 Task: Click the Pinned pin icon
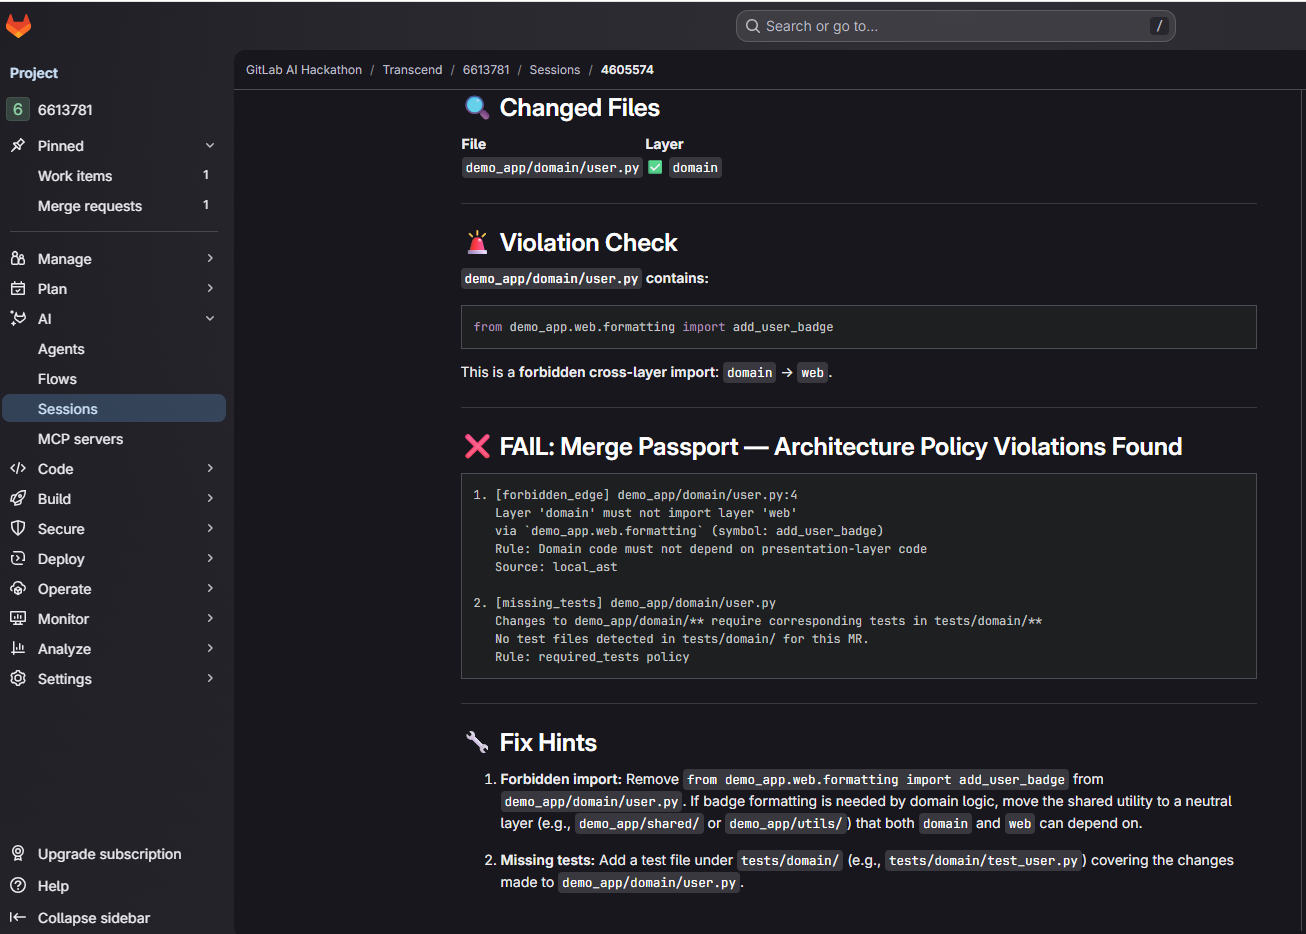point(18,146)
